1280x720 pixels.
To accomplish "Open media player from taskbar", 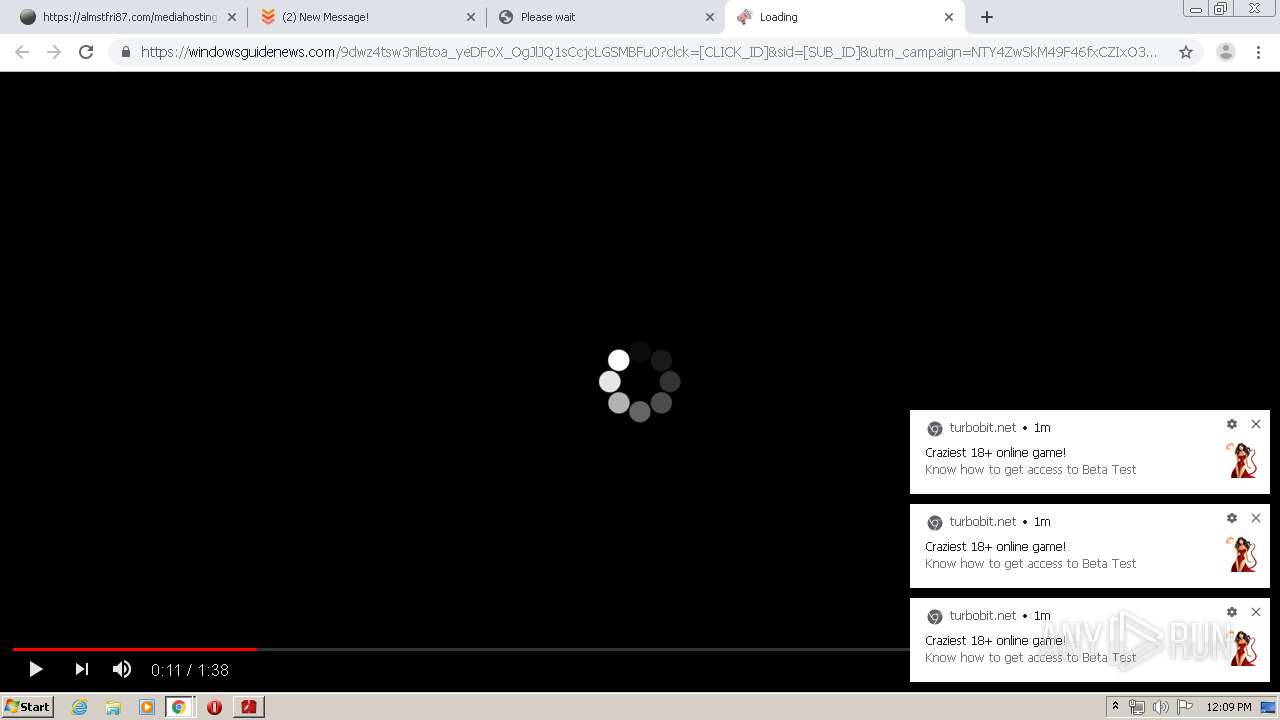I will pyautogui.click(x=147, y=707).
